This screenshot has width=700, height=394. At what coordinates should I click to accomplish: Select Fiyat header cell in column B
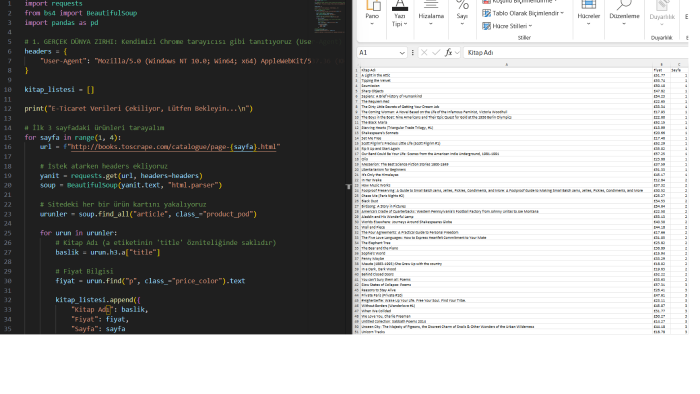661,70
